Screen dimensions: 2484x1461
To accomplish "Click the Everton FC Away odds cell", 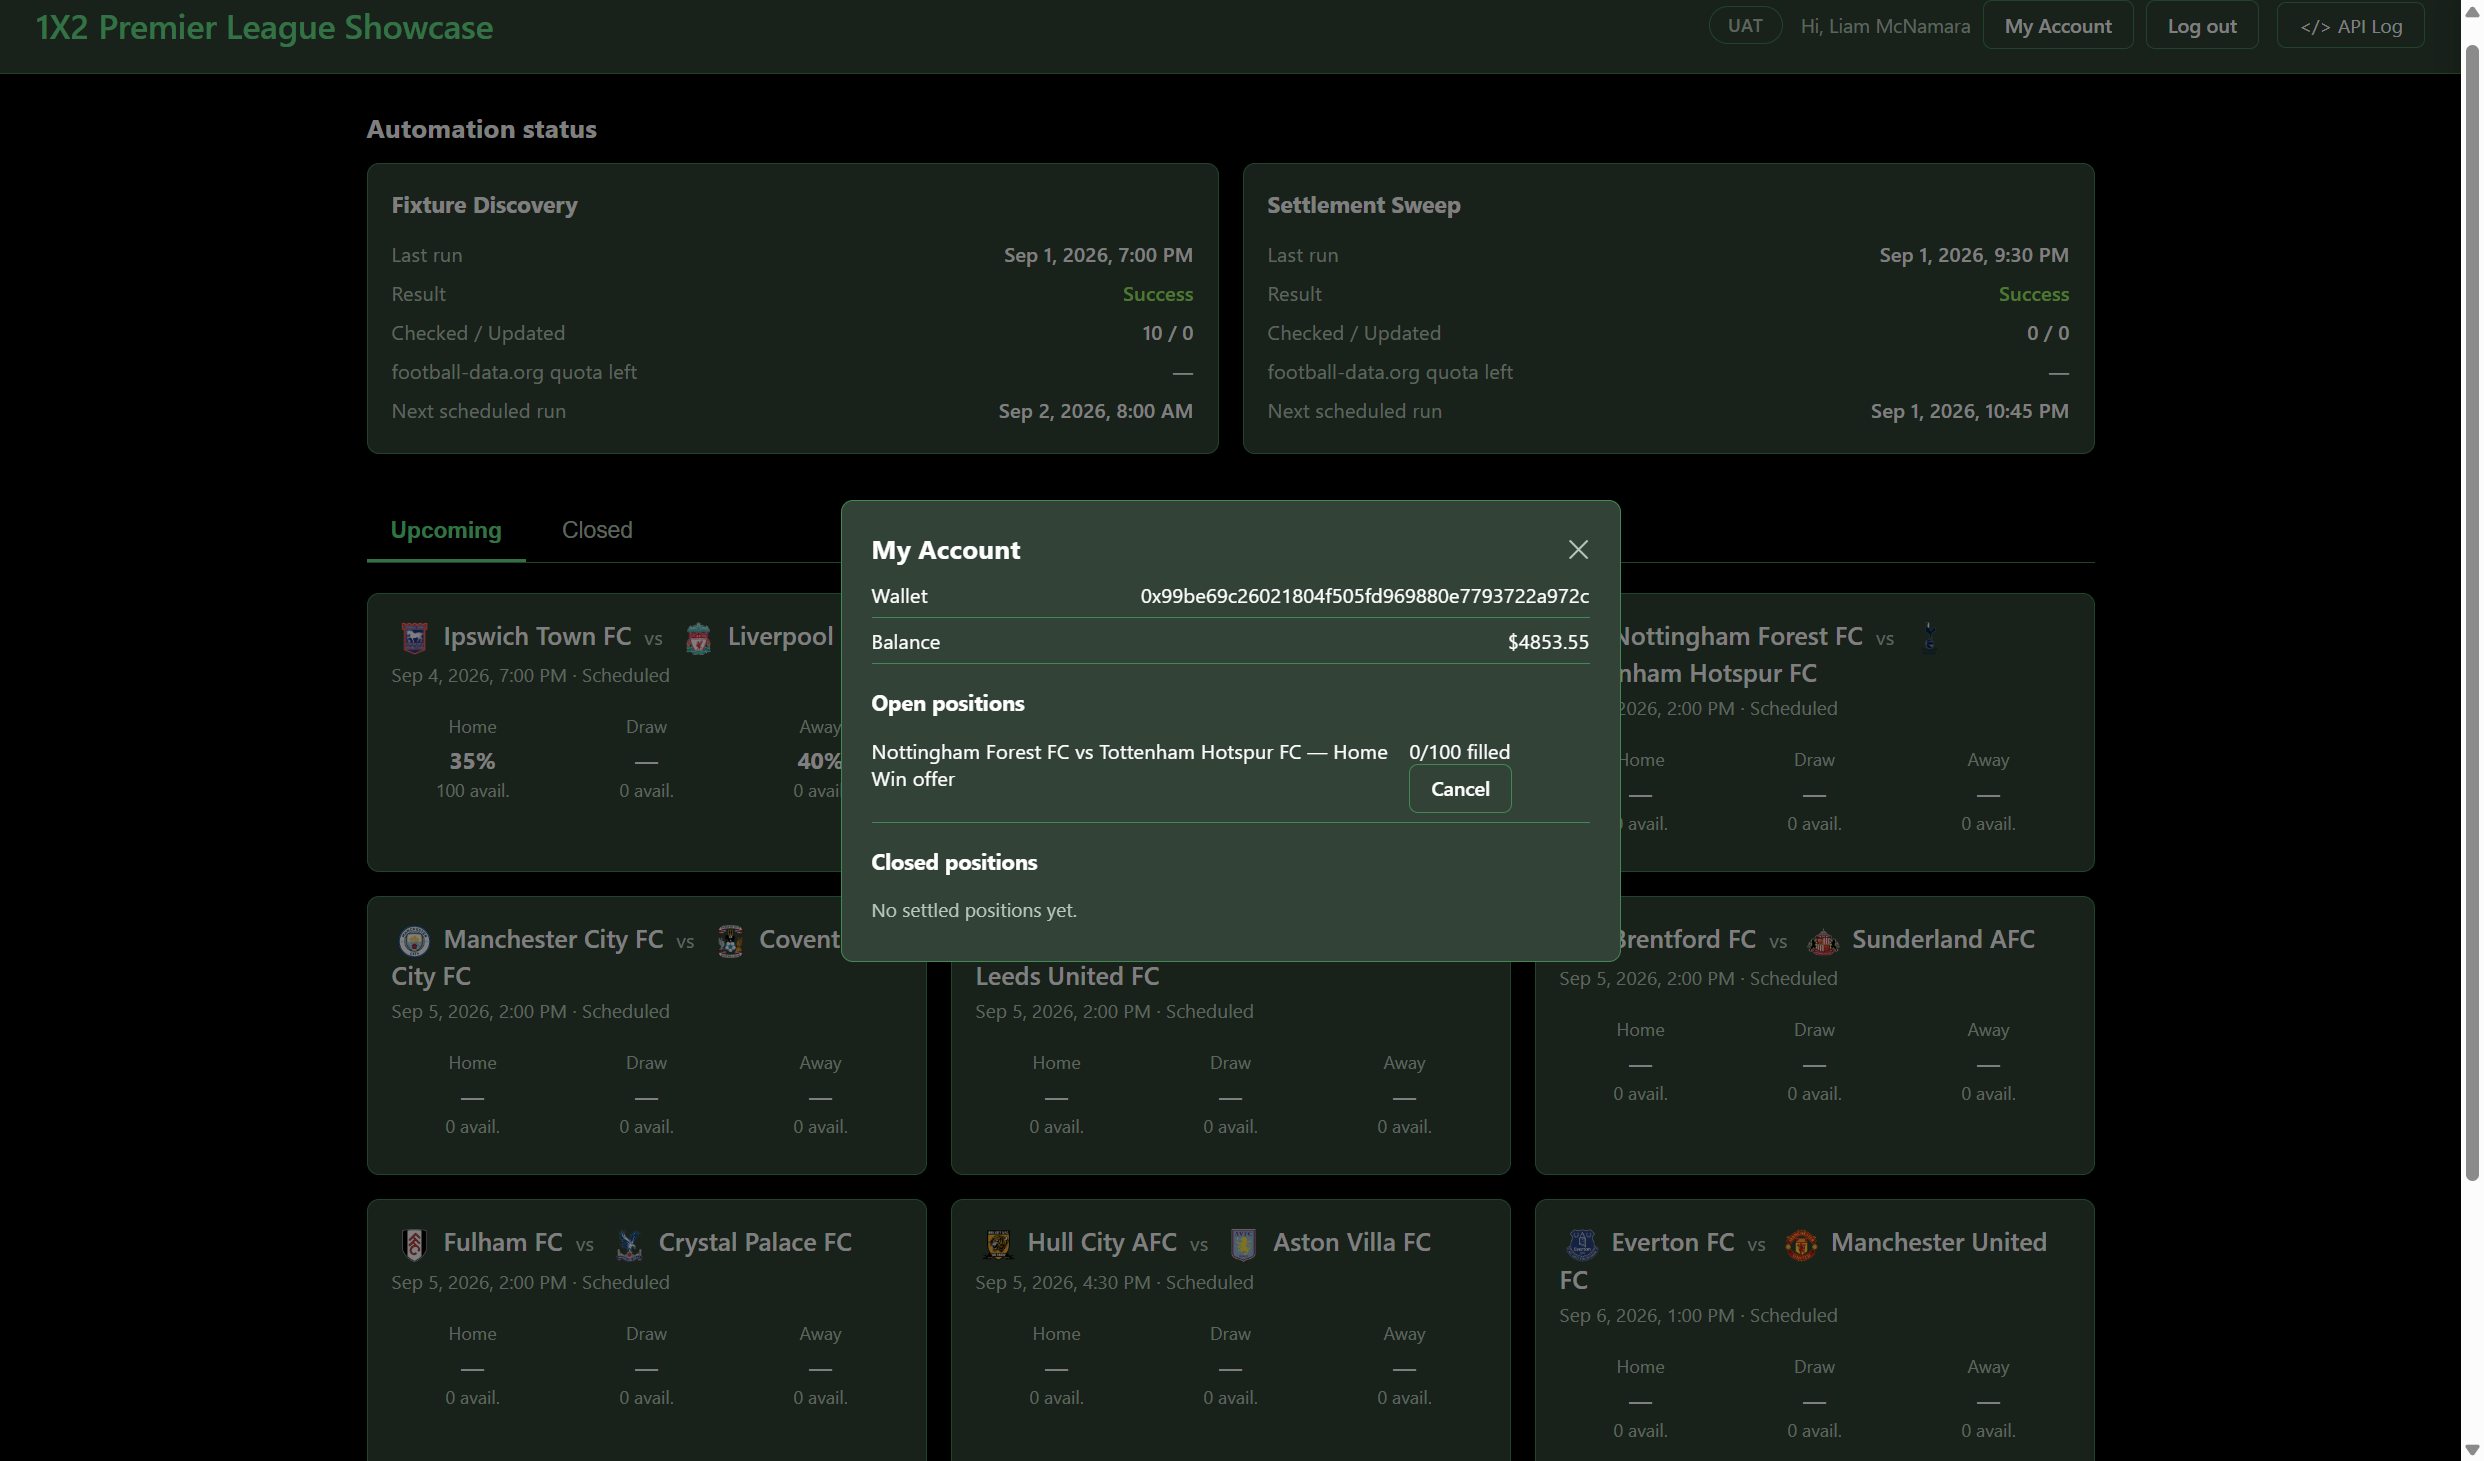I will point(1988,1399).
